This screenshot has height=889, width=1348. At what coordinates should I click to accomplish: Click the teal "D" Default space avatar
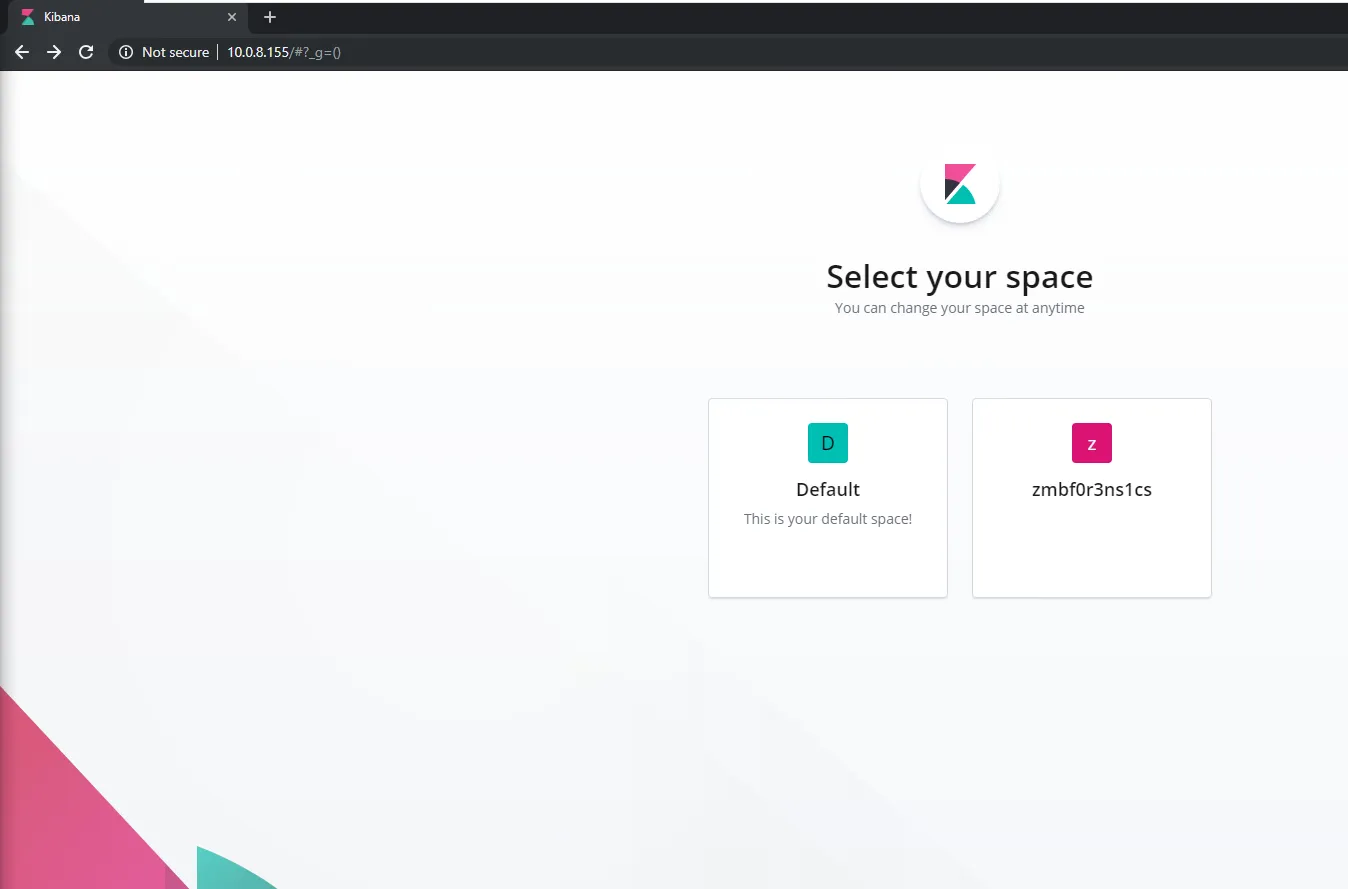(x=827, y=443)
